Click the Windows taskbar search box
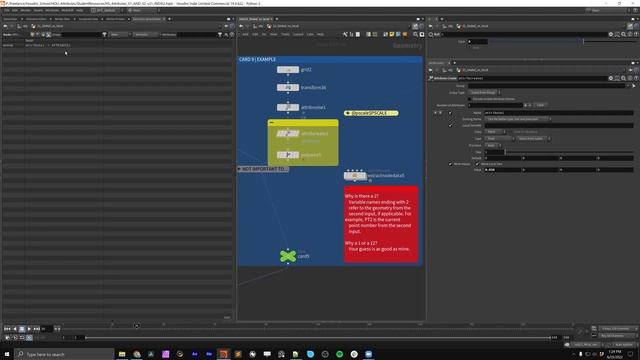Image resolution: width=640 pixels, height=360 pixels. pyautogui.click(x=64, y=354)
